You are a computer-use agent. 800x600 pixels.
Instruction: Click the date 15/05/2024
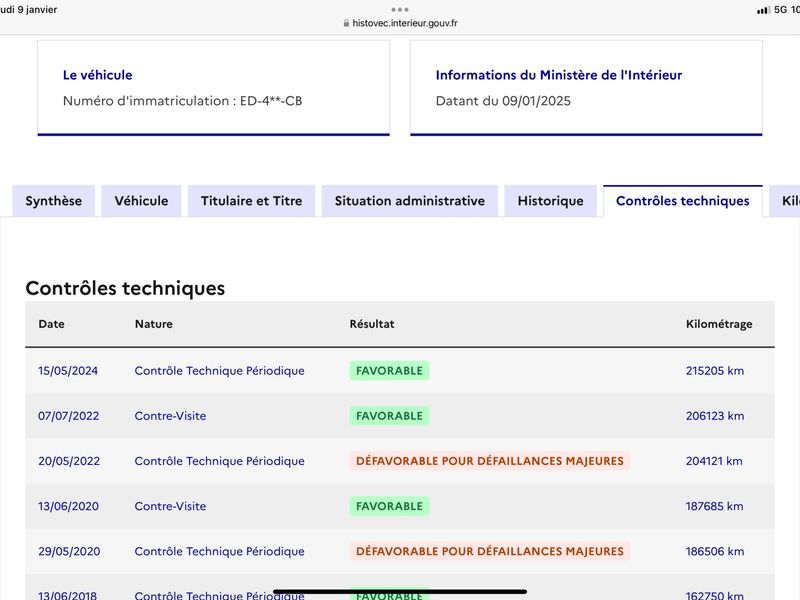point(68,371)
